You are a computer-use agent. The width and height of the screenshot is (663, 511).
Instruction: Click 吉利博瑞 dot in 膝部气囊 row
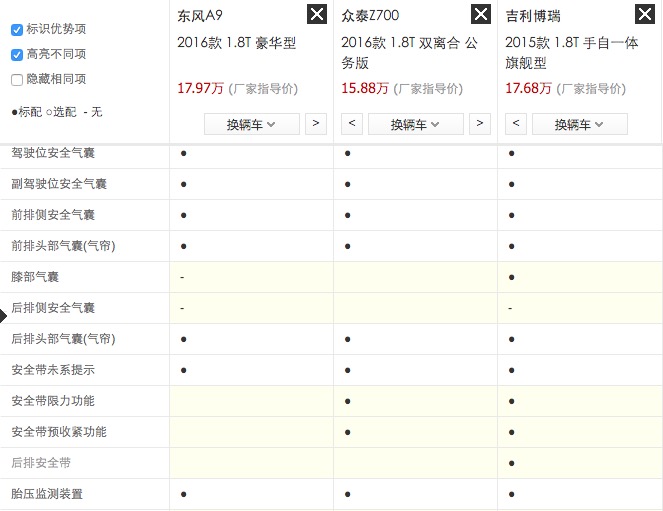pos(512,277)
